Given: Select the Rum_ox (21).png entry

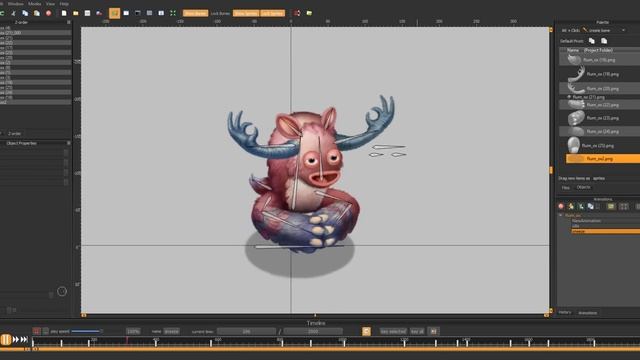Looking at the screenshot, I should coord(589,97).
